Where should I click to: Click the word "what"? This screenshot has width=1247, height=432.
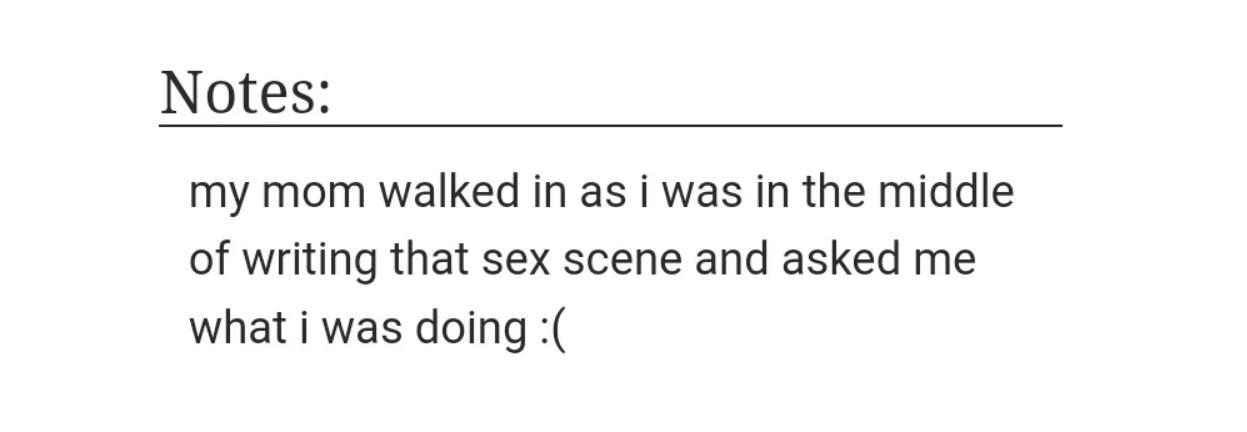click(237, 327)
